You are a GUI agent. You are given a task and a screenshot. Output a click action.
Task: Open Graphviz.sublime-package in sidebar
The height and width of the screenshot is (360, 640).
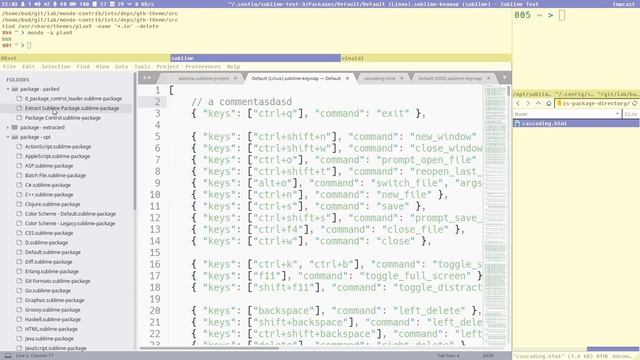tap(54, 300)
